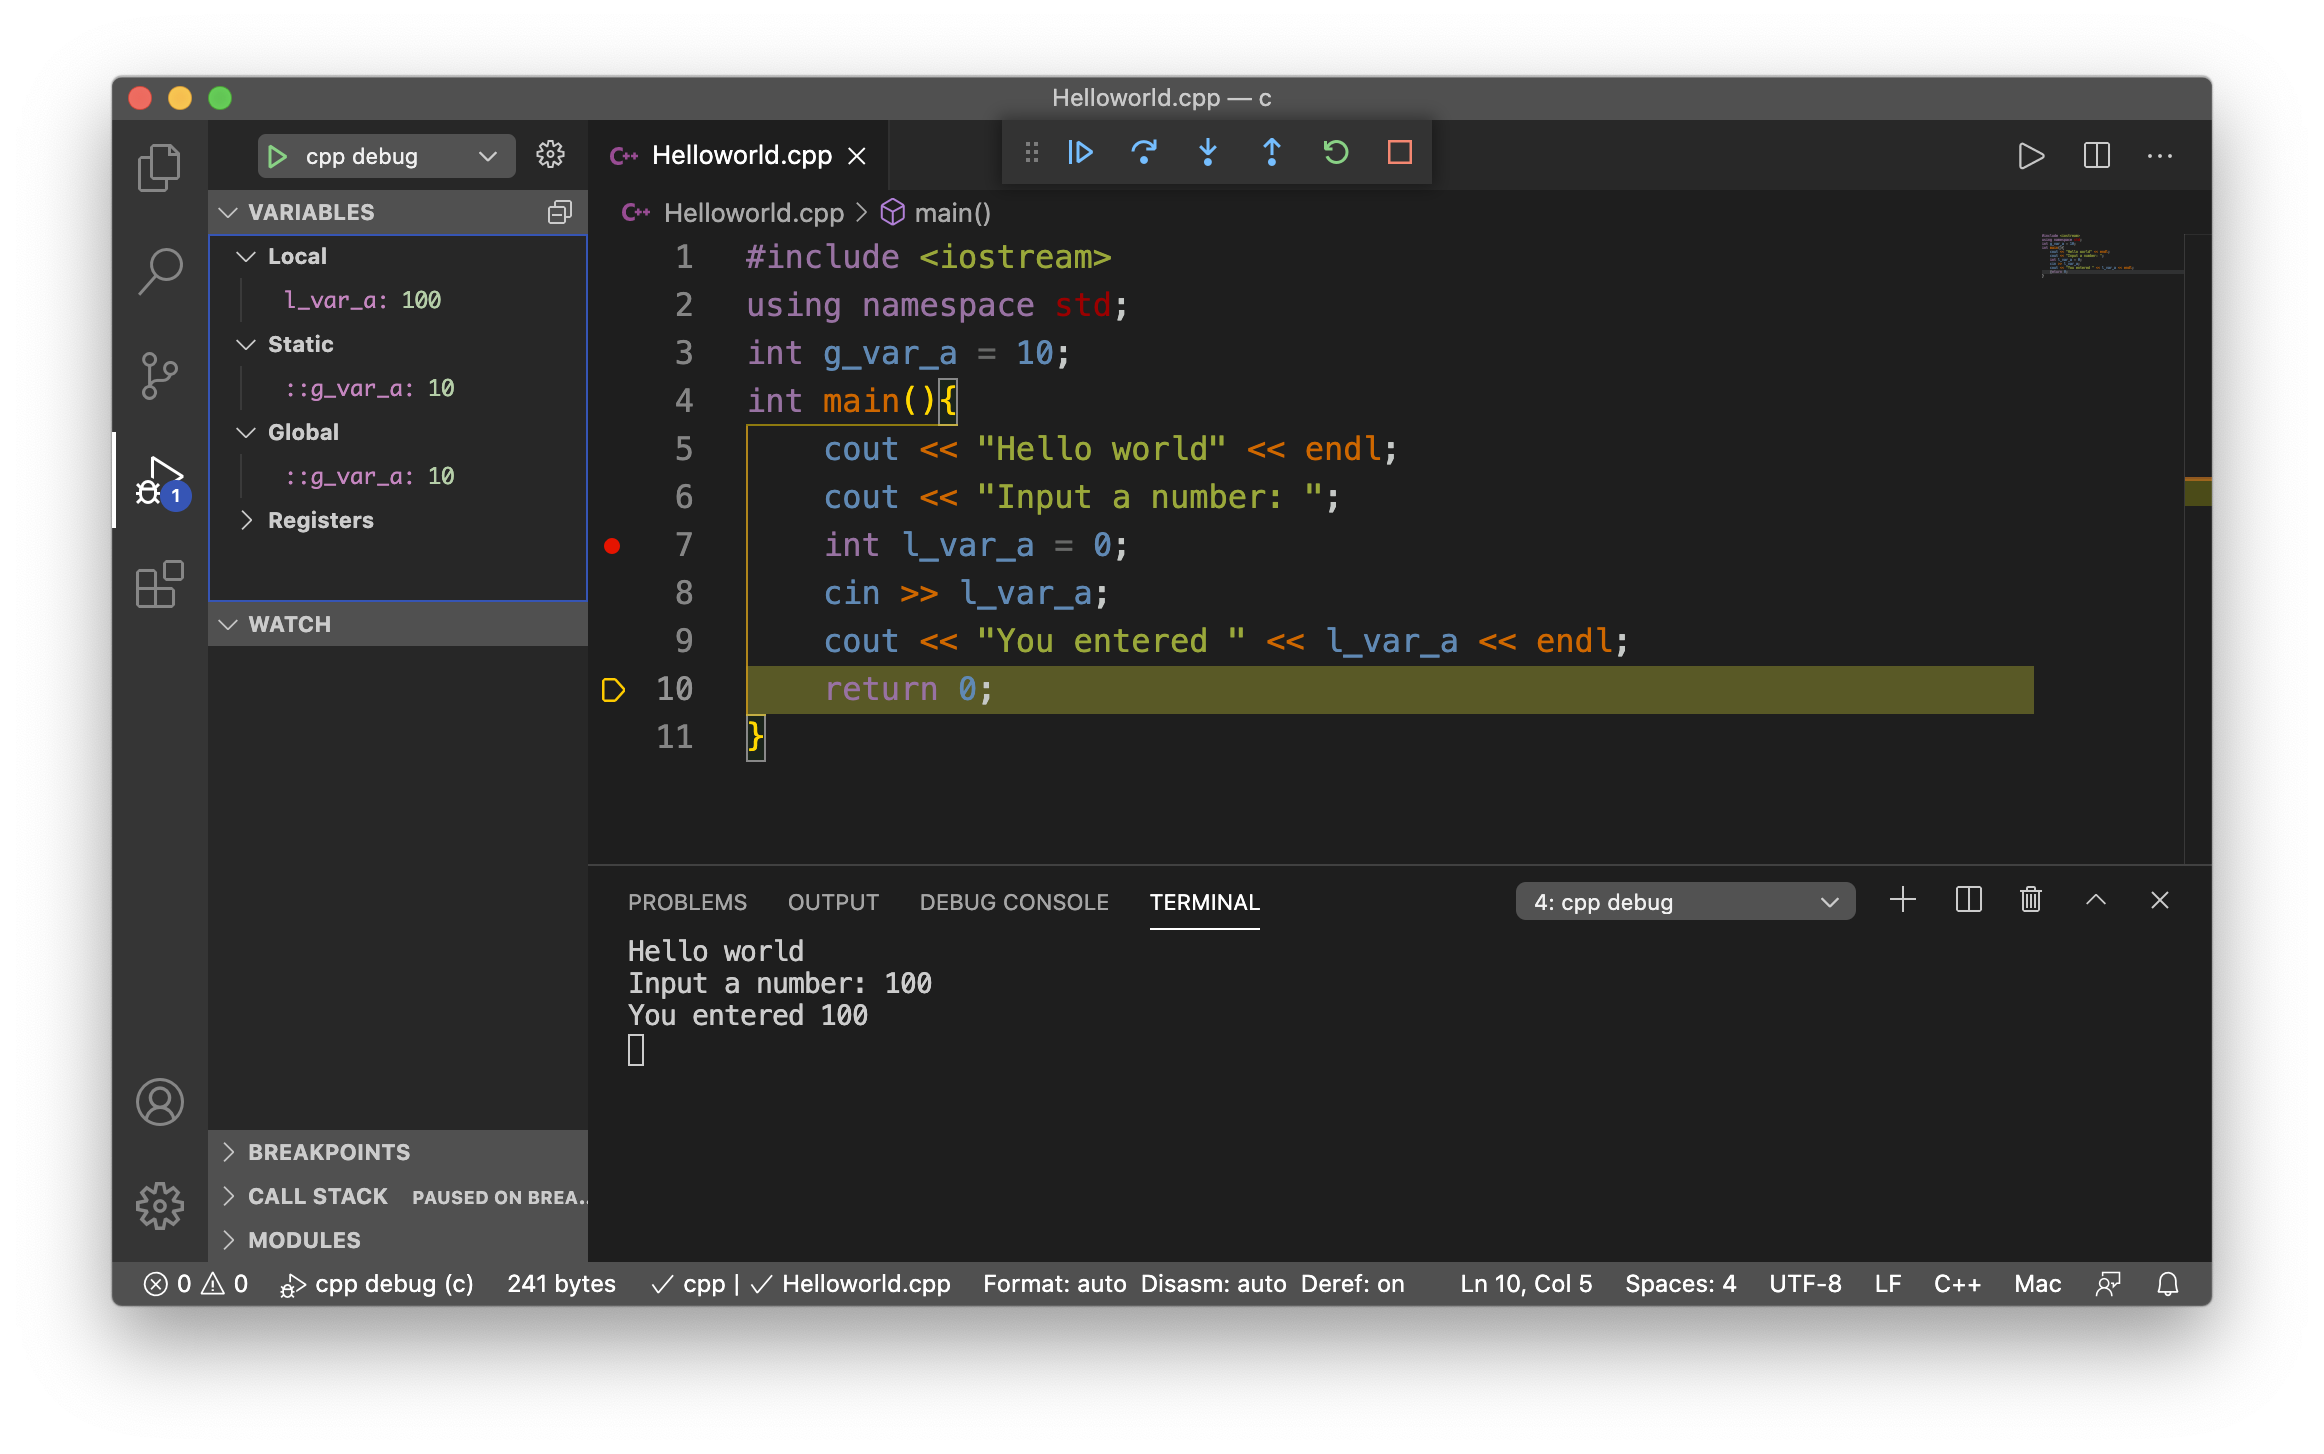Click the split terminal layout button
This screenshot has width=2324, height=1454.
pos(1969,901)
